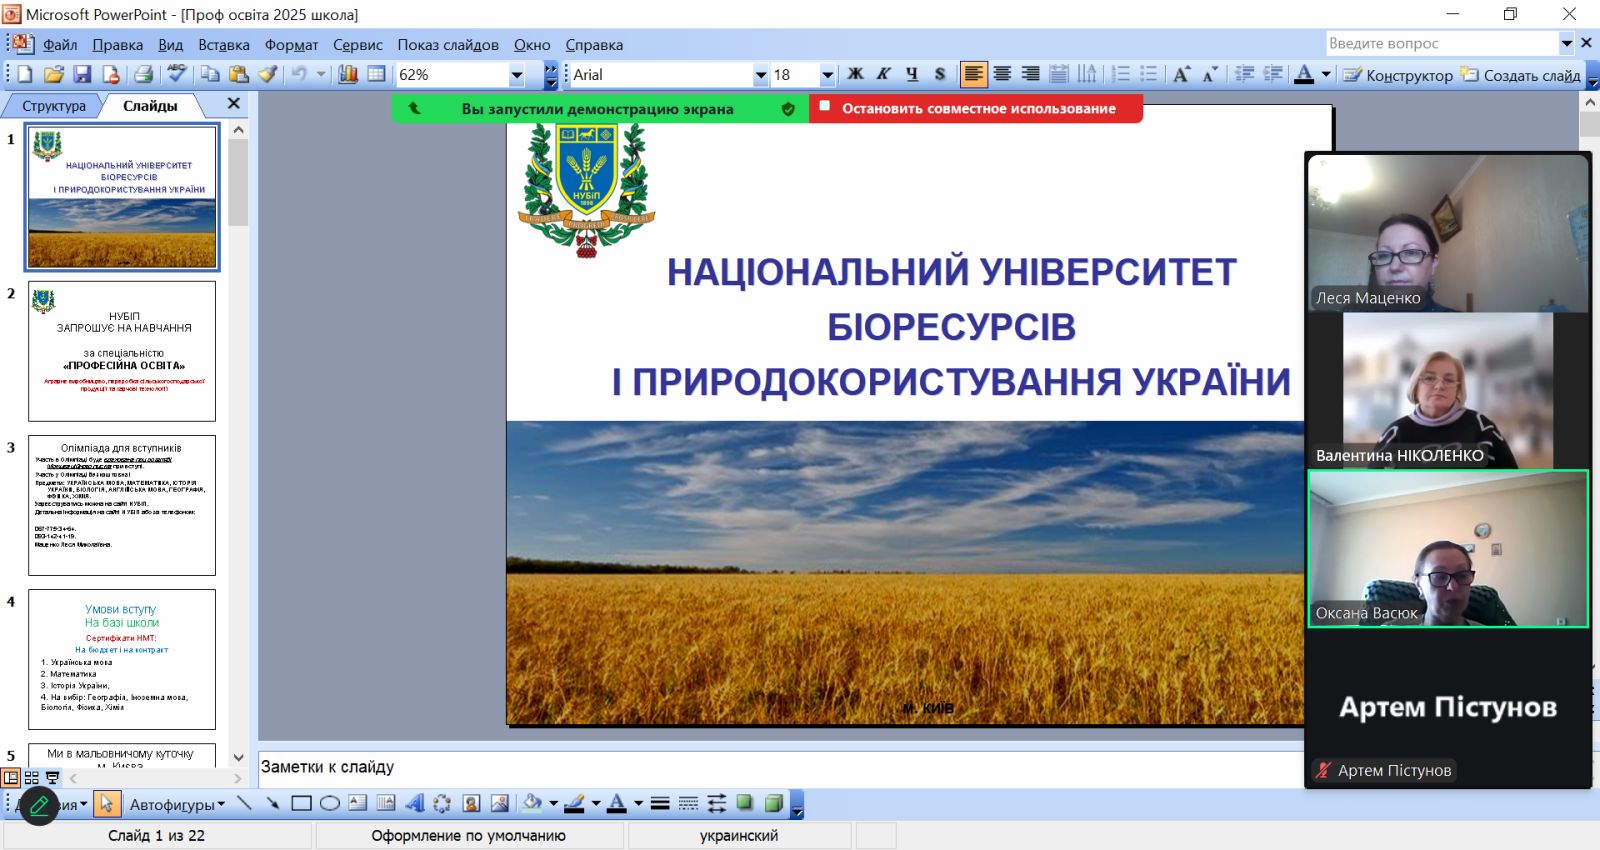Insert clip art from the drawing toolbar

pyautogui.click(x=471, y=803)
